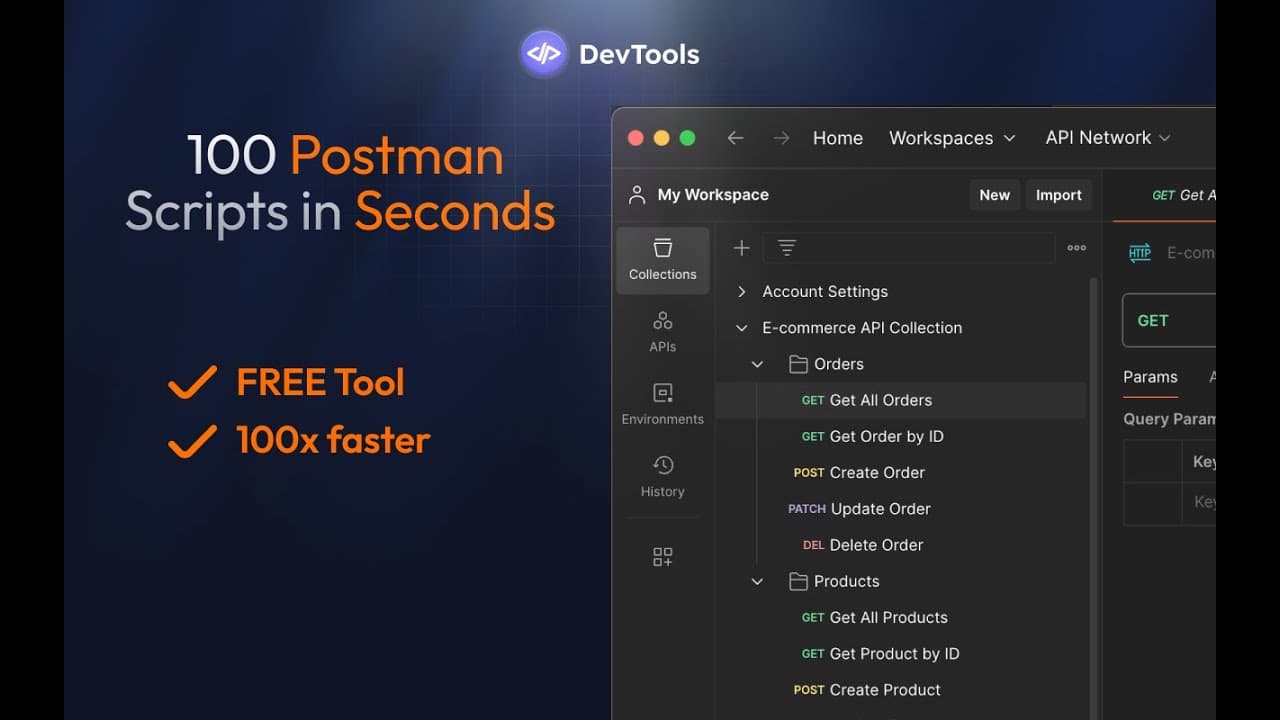
Task: Click the Import button
Action: pyautogui.click(x=1058, y=195)
